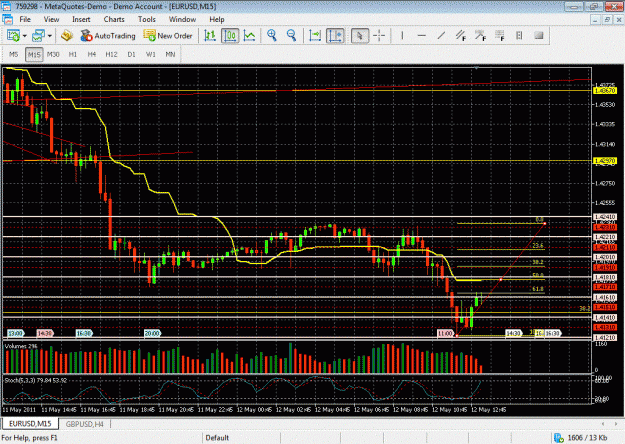Toggle the AutoTrading button

pos(108,36)
